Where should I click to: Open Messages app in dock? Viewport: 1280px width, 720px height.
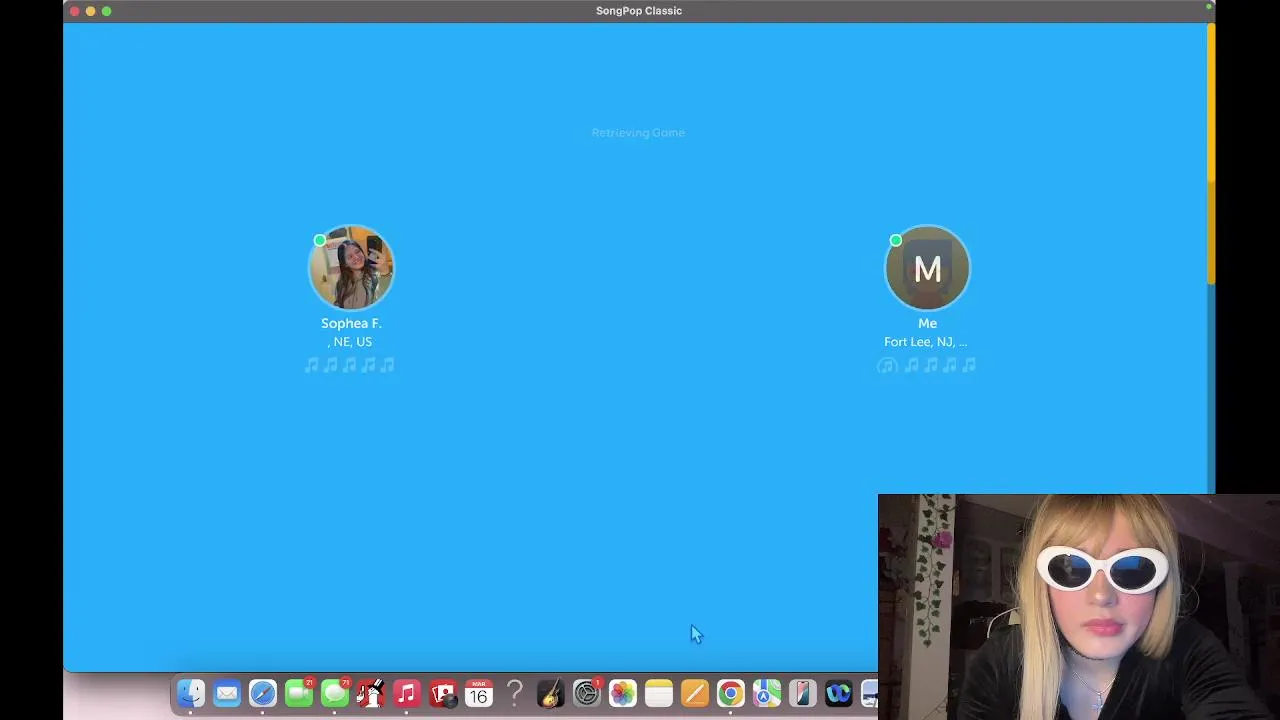click(335, 693)
